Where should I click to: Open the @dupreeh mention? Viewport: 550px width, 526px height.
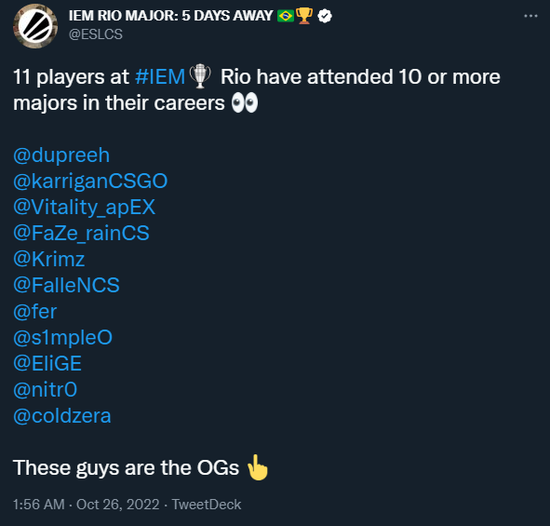61,155
